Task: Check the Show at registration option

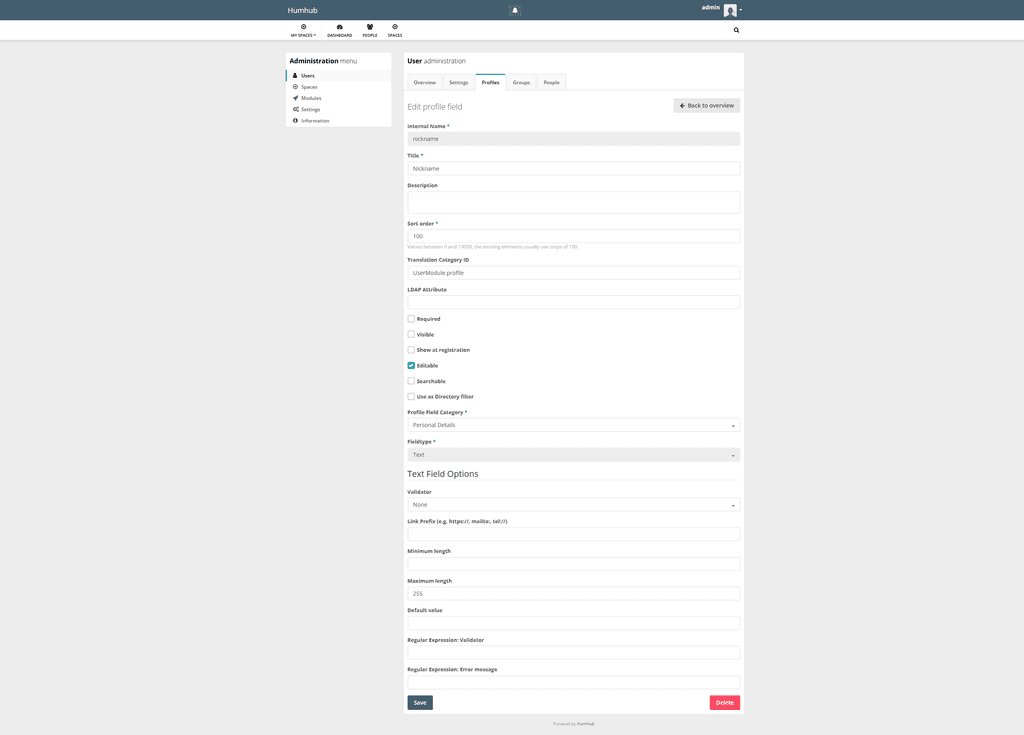Action: tap(410, 349)
